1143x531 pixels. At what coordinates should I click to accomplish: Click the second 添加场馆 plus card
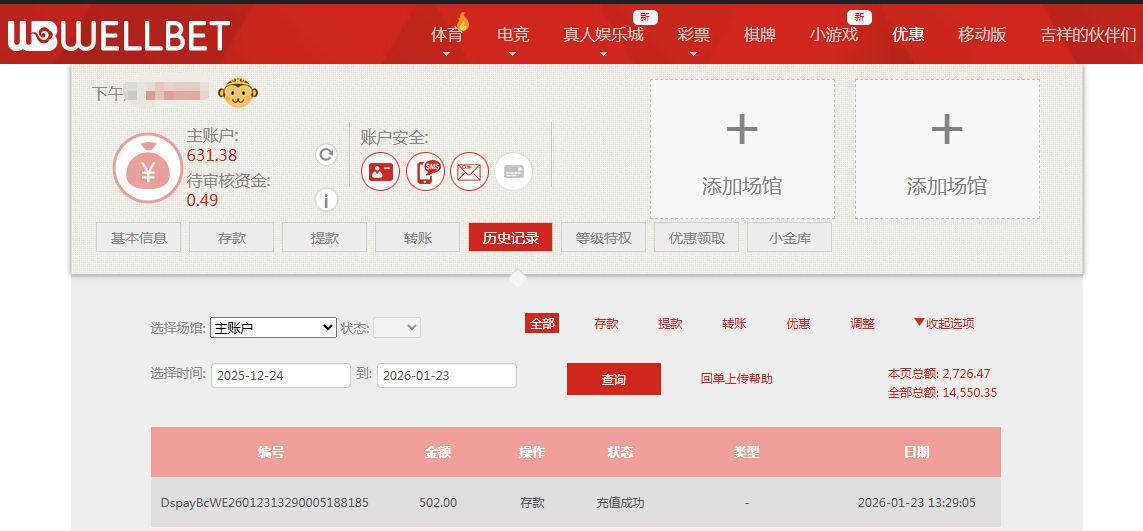[947, 149]
